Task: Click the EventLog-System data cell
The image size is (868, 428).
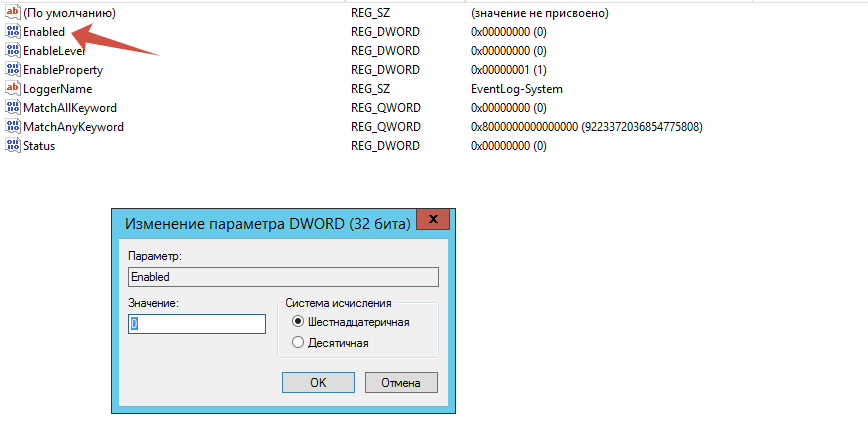Action: pos(516,89)
